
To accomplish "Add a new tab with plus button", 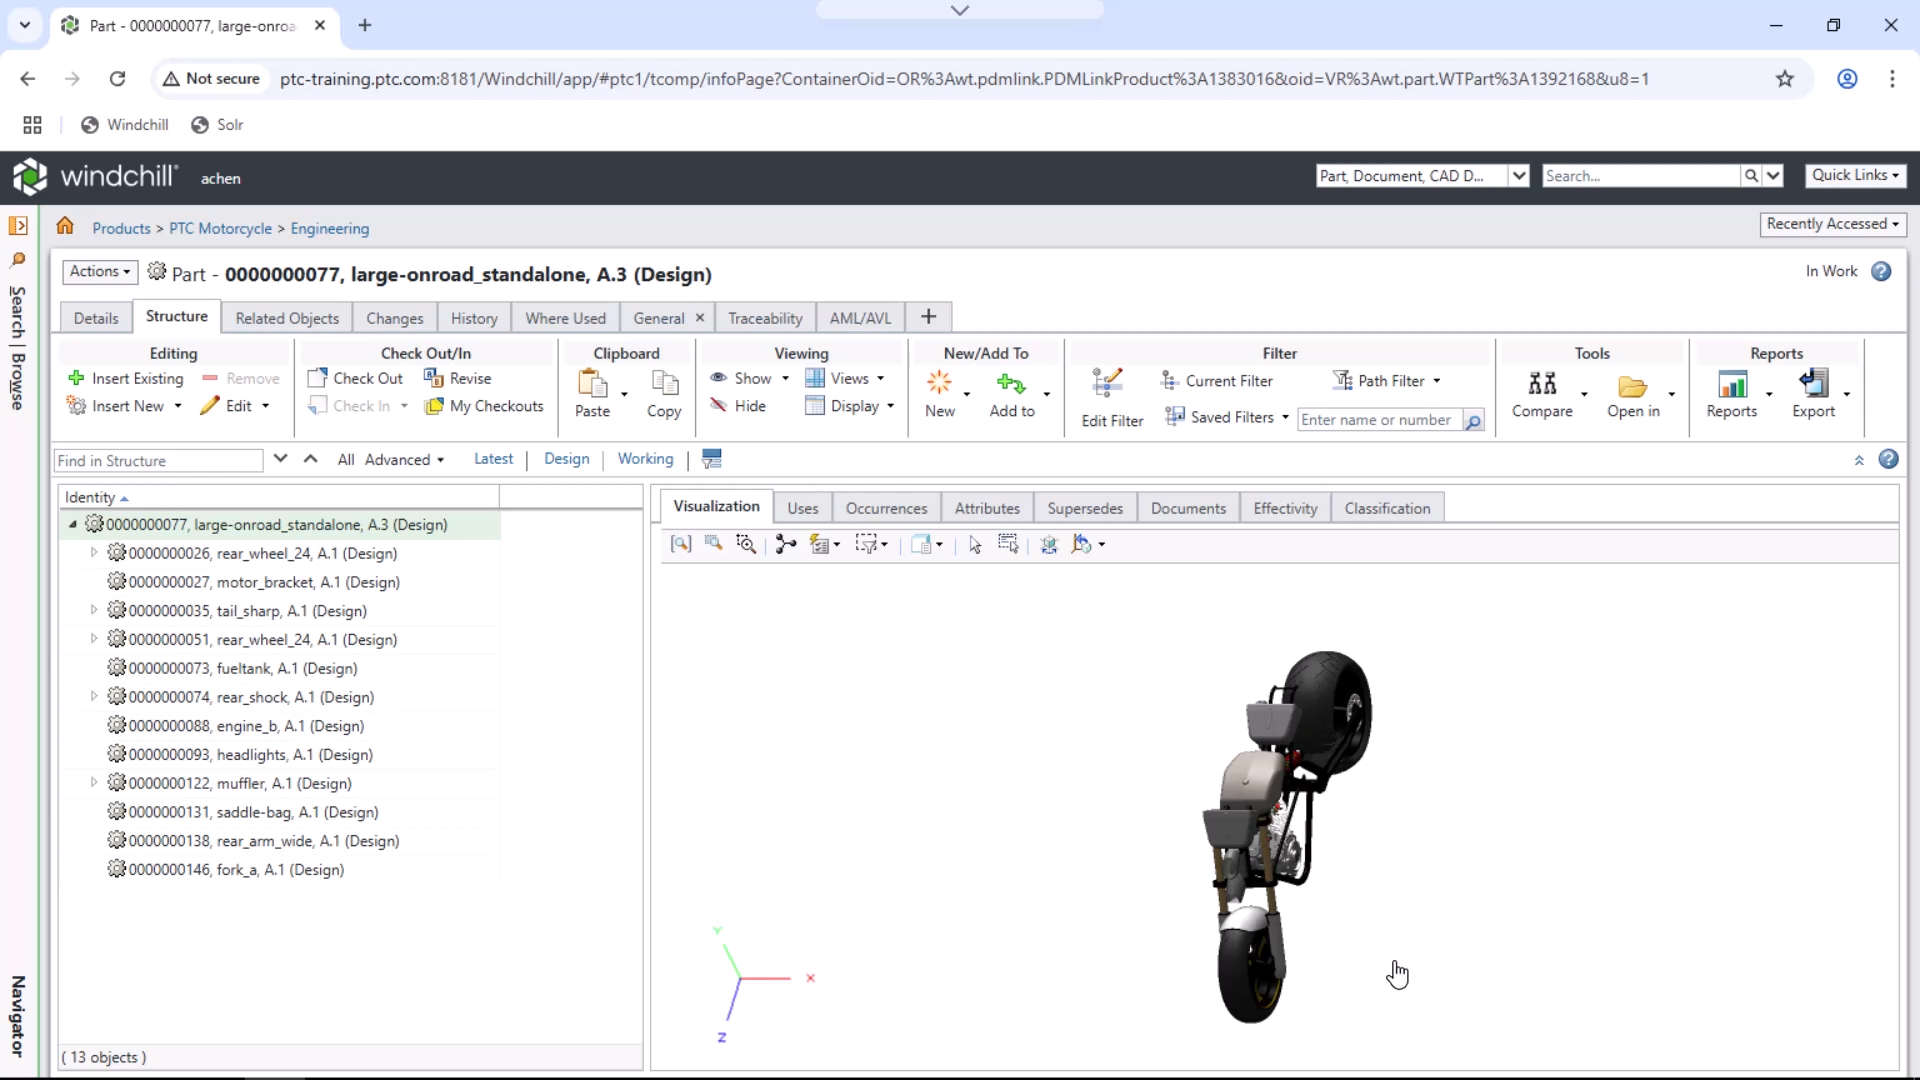I will (x=928, y=317).
